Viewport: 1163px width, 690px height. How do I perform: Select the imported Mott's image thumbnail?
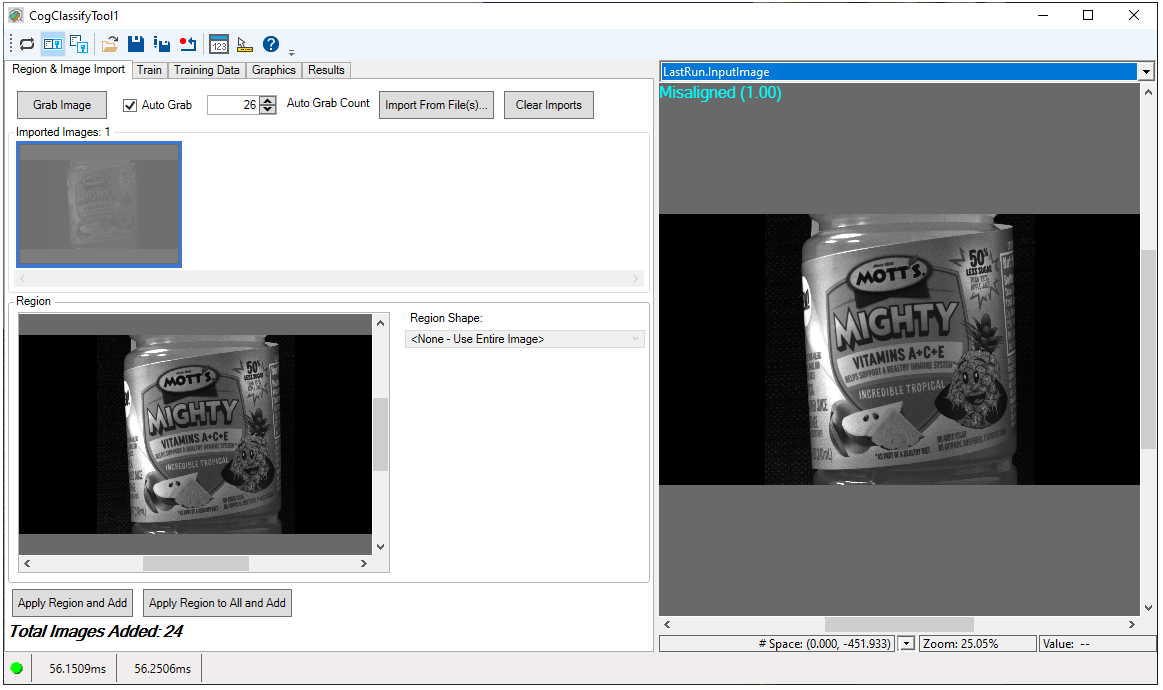(98, 204)
